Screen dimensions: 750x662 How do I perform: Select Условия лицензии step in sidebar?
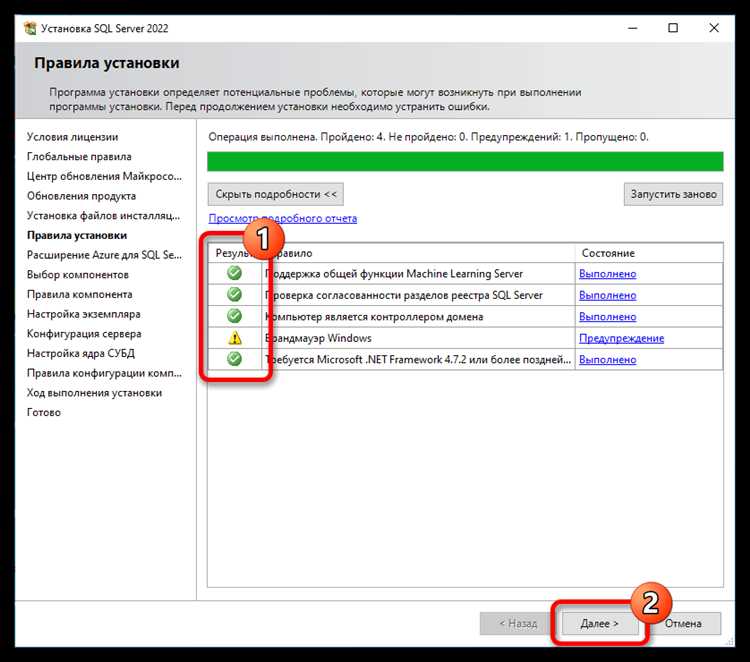pyautogui.click(x=72, y=137)
